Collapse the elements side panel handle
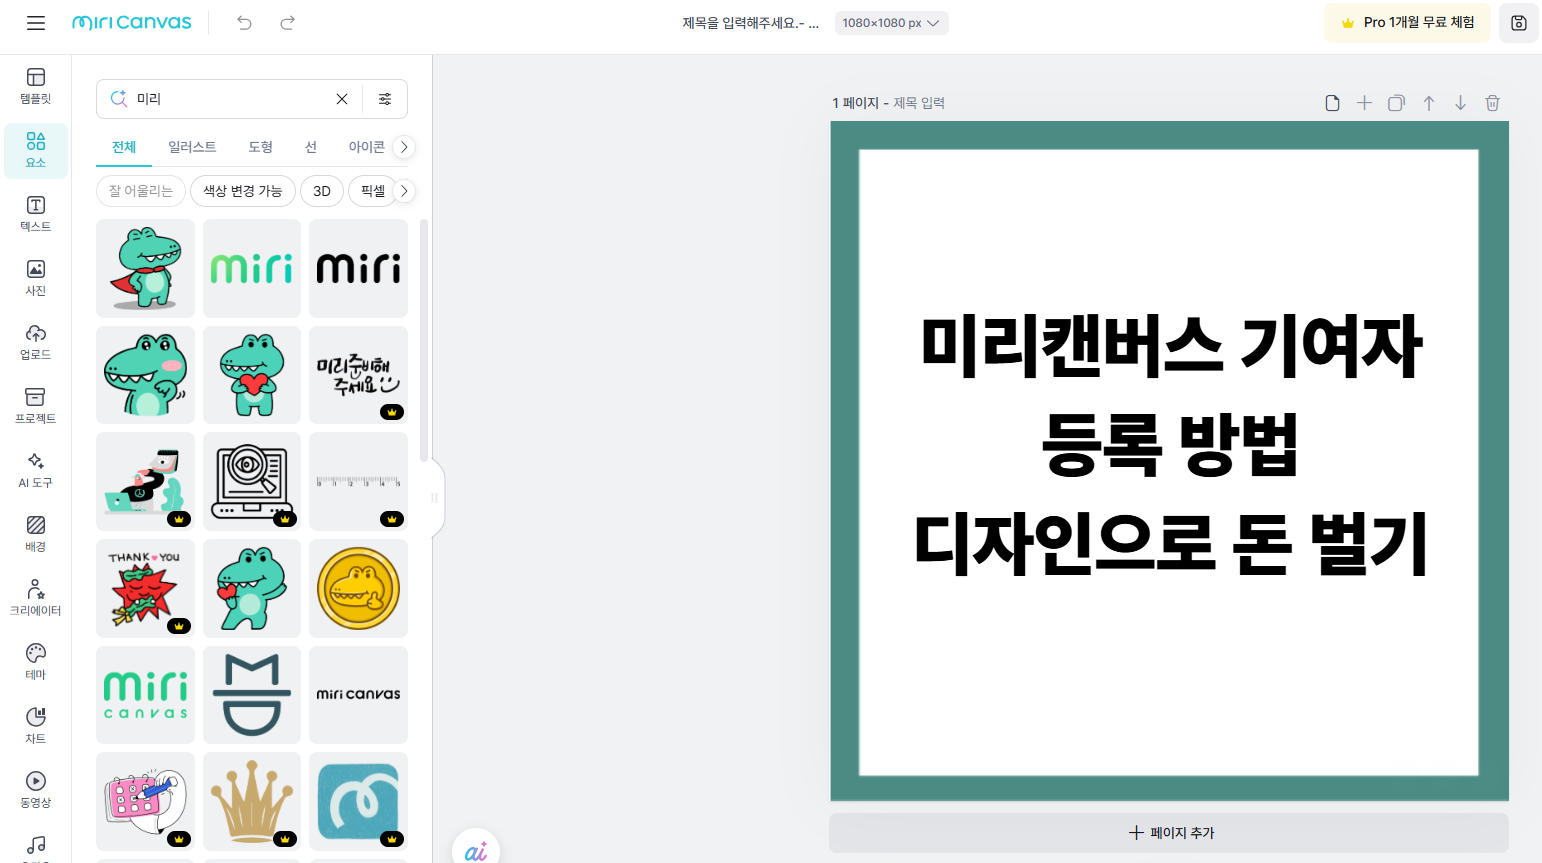The height and width of the screenshot is (863, 1542). (x=435, y=498)
